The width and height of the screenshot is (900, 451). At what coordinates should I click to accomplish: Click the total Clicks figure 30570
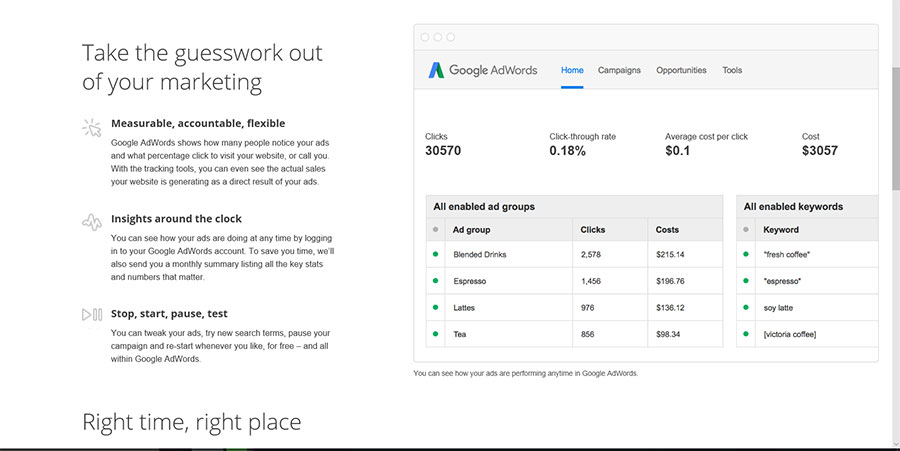(x=443, y=151)
